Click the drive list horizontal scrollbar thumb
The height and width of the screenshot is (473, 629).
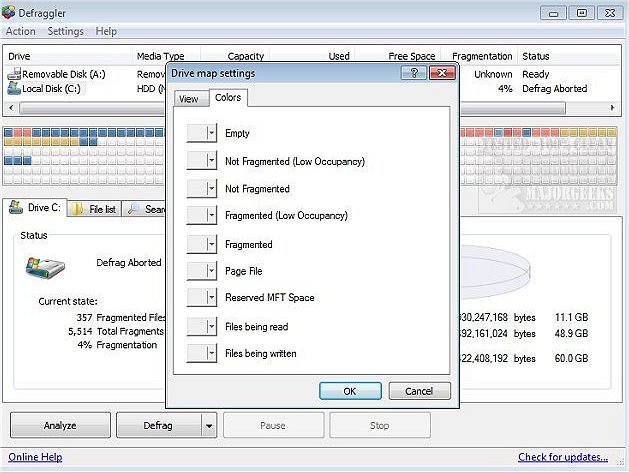pyautogui.click(x=292, y=108)
